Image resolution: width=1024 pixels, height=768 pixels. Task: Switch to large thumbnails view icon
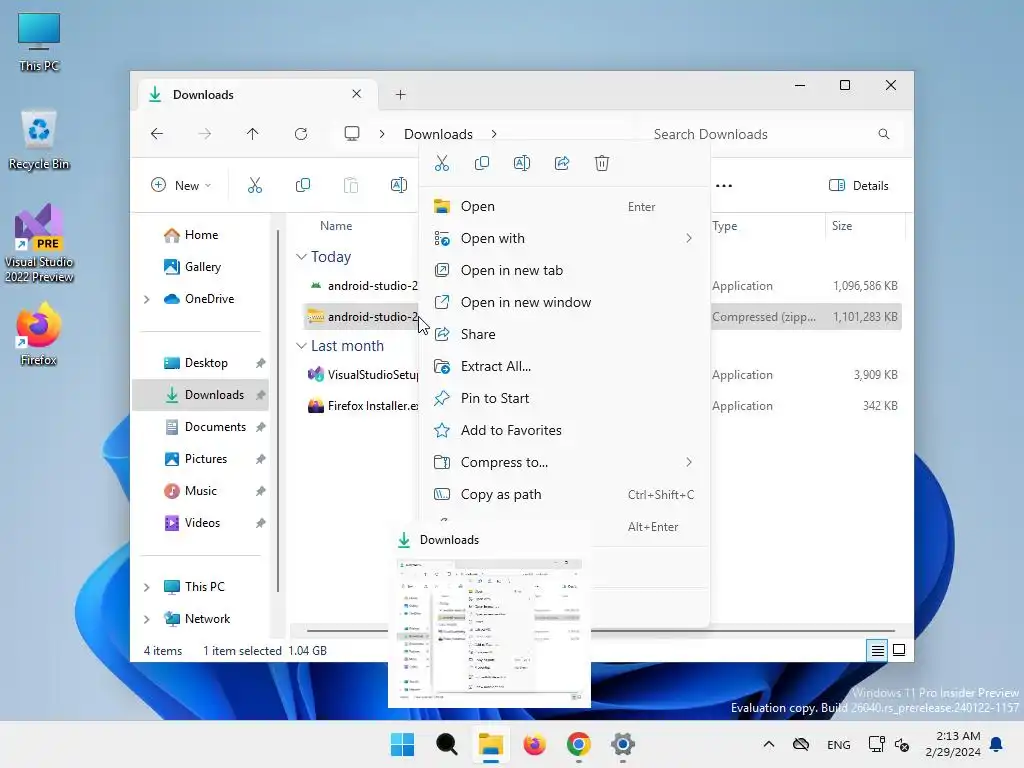(x=899, y=650)
